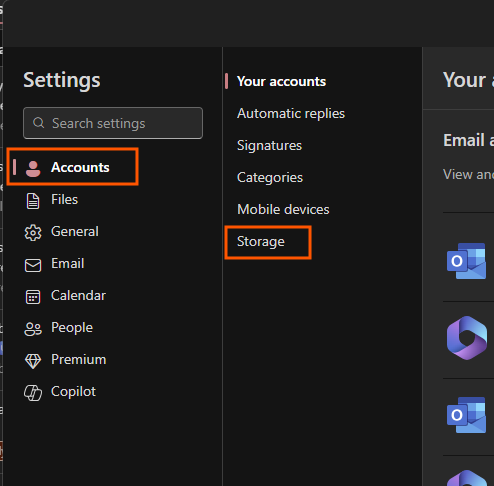
Task: Click the Files document icon
Action: (x=33, y=201)
